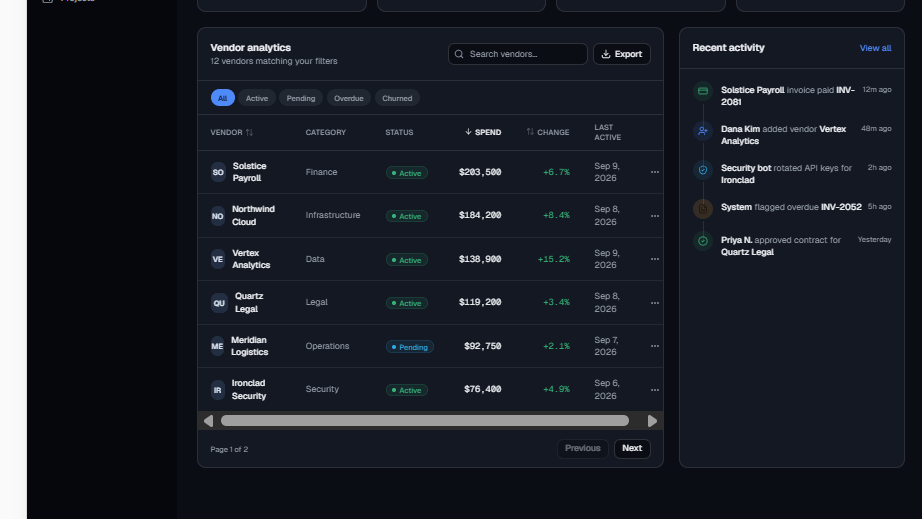
Task: Open row actions menu for Quartz Legal
Action: tap(654, 303)
